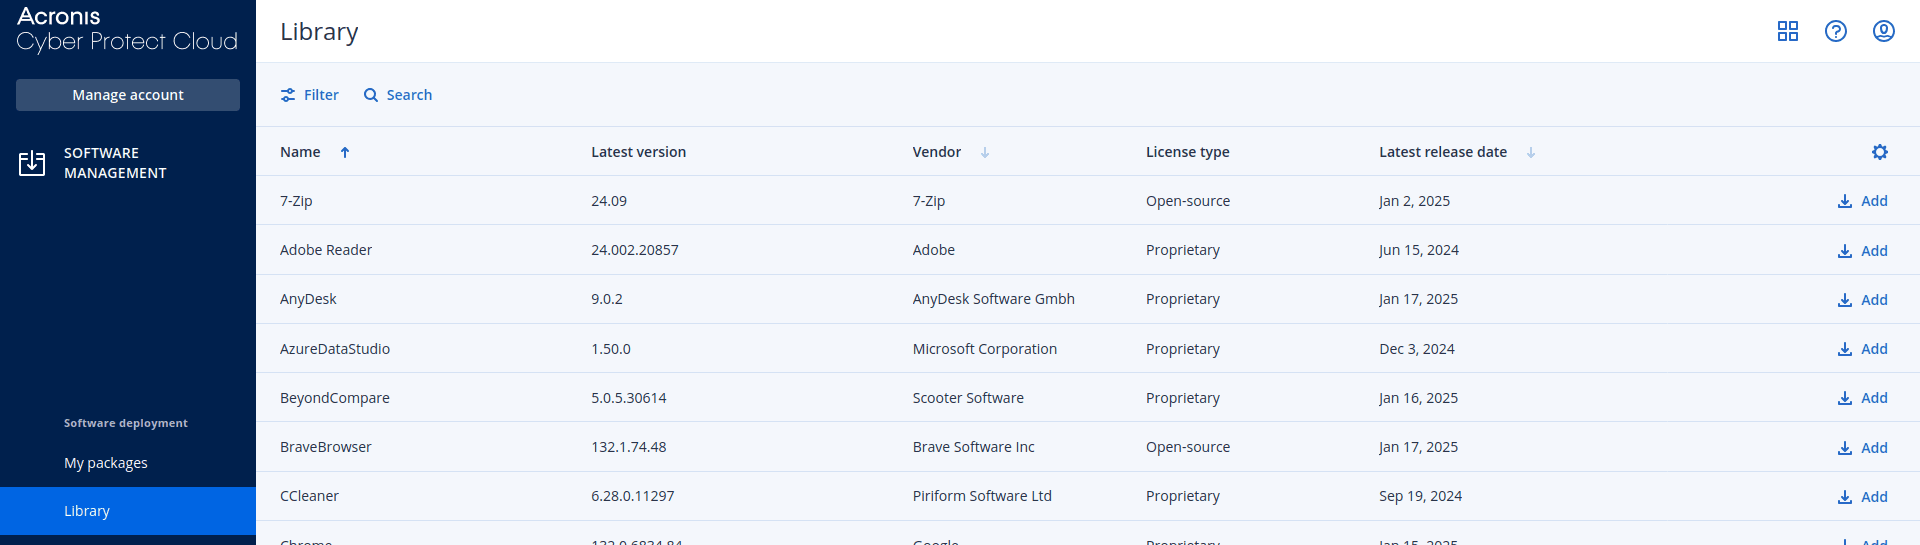The image size is (1920, 545).
Task: Click release date Jan 2, 2025
Action: 1414,201
